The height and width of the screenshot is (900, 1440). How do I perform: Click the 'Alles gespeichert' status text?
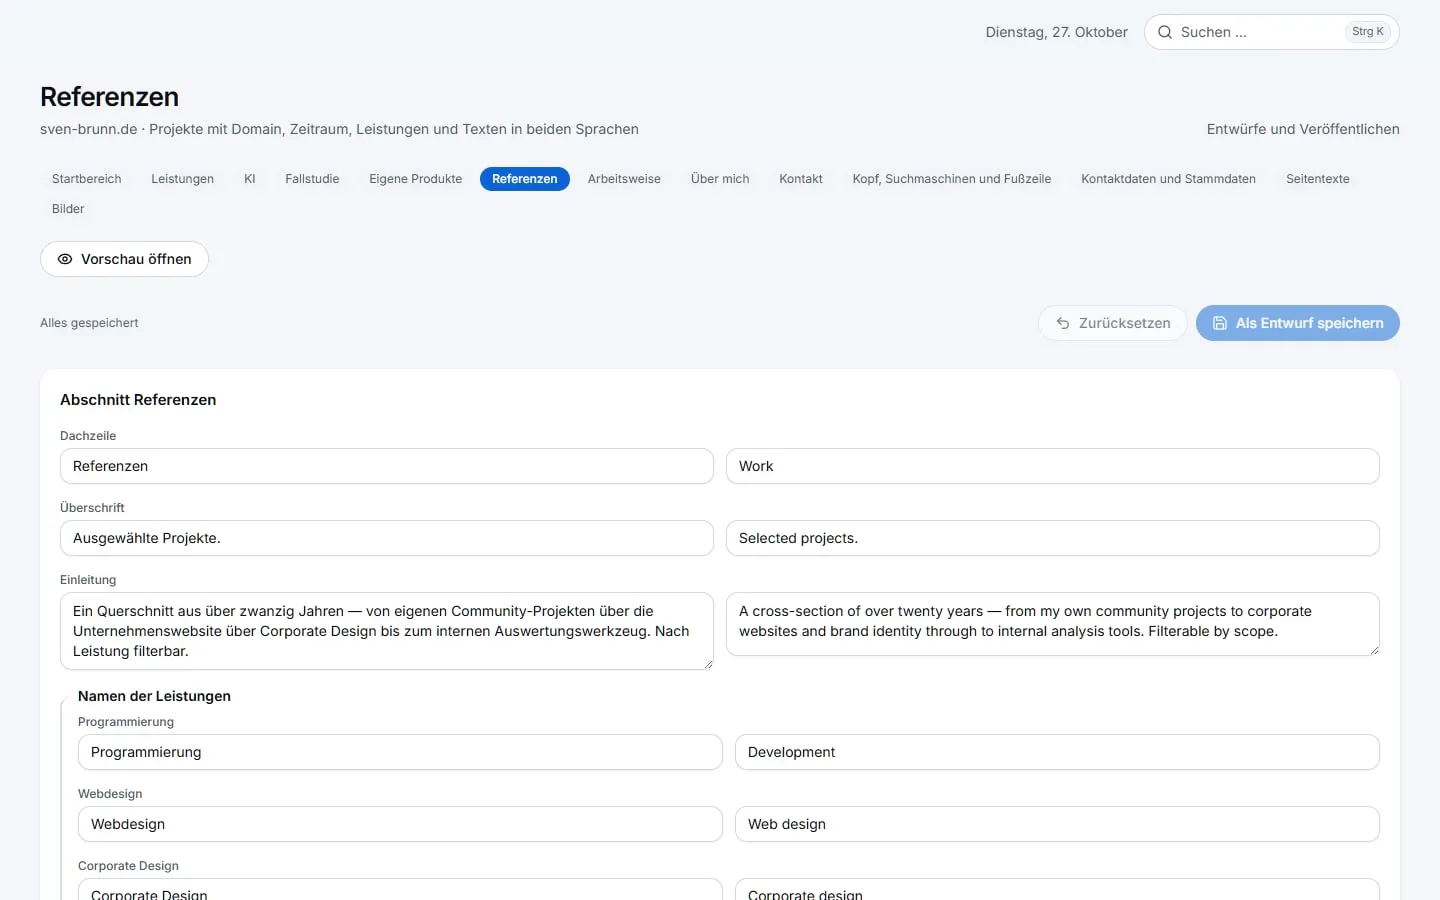[89, 323]
